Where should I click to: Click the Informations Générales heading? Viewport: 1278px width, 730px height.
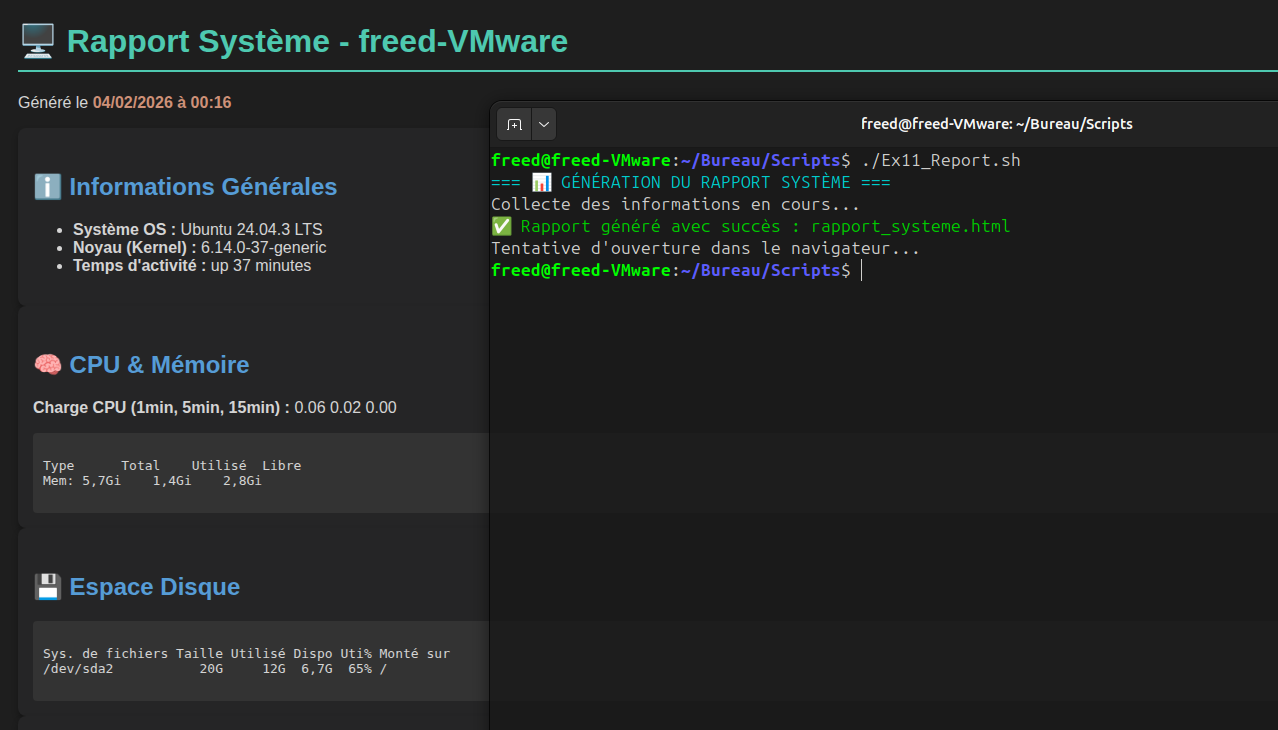pyautogui.click(x=203, y=187)
